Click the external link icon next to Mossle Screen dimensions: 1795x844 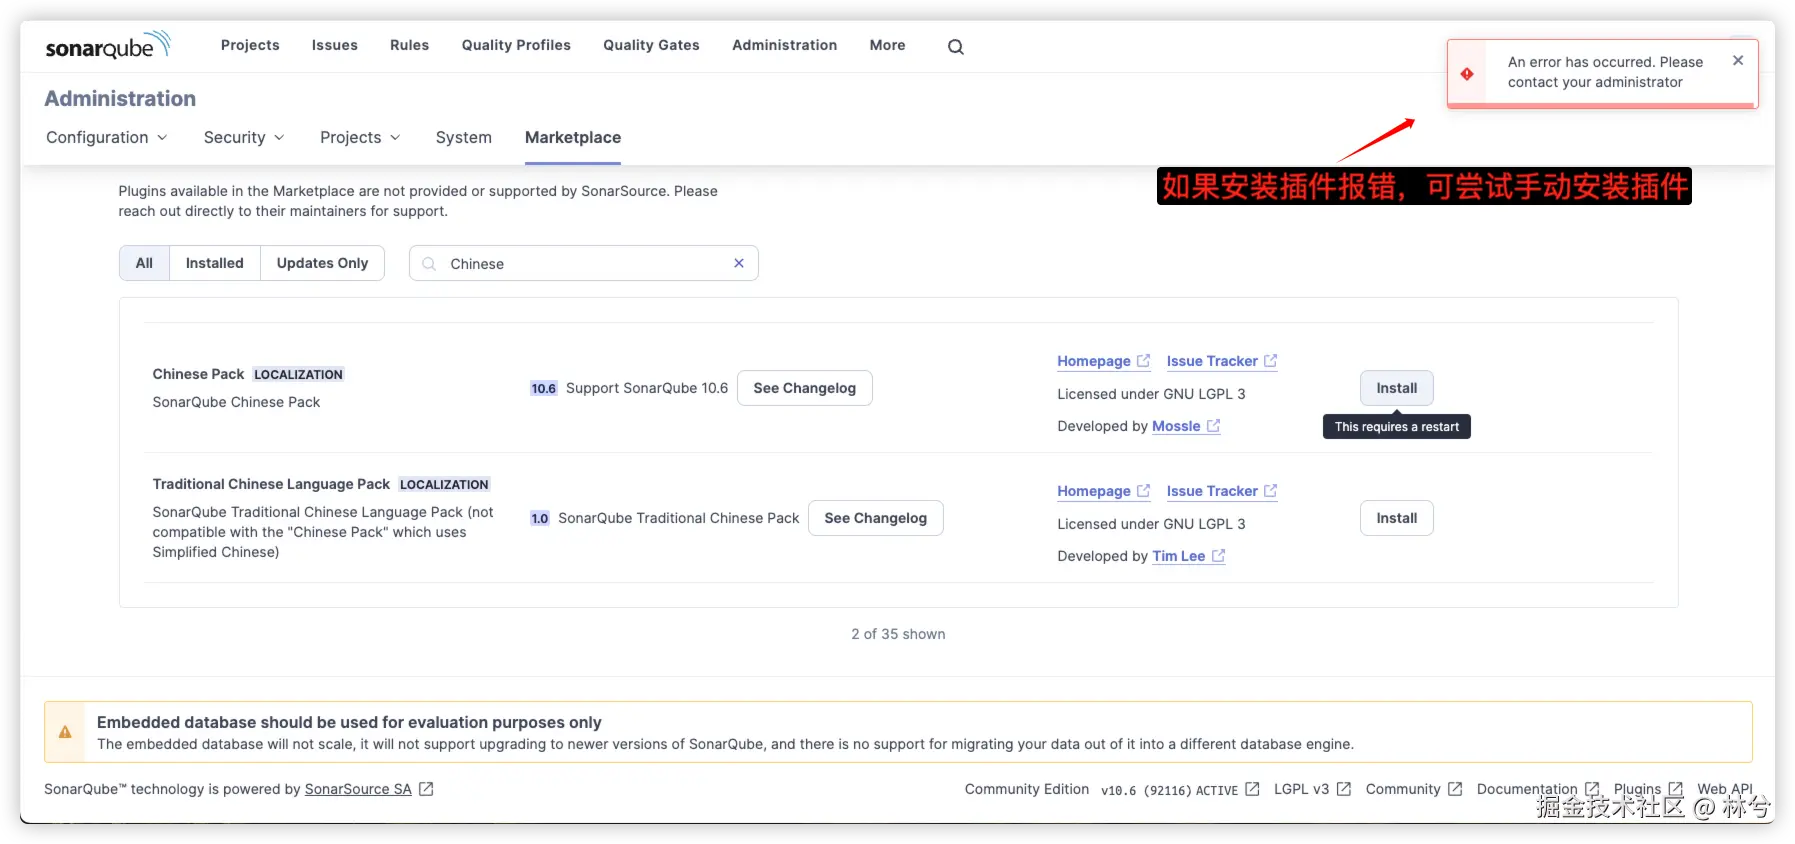1213,426
